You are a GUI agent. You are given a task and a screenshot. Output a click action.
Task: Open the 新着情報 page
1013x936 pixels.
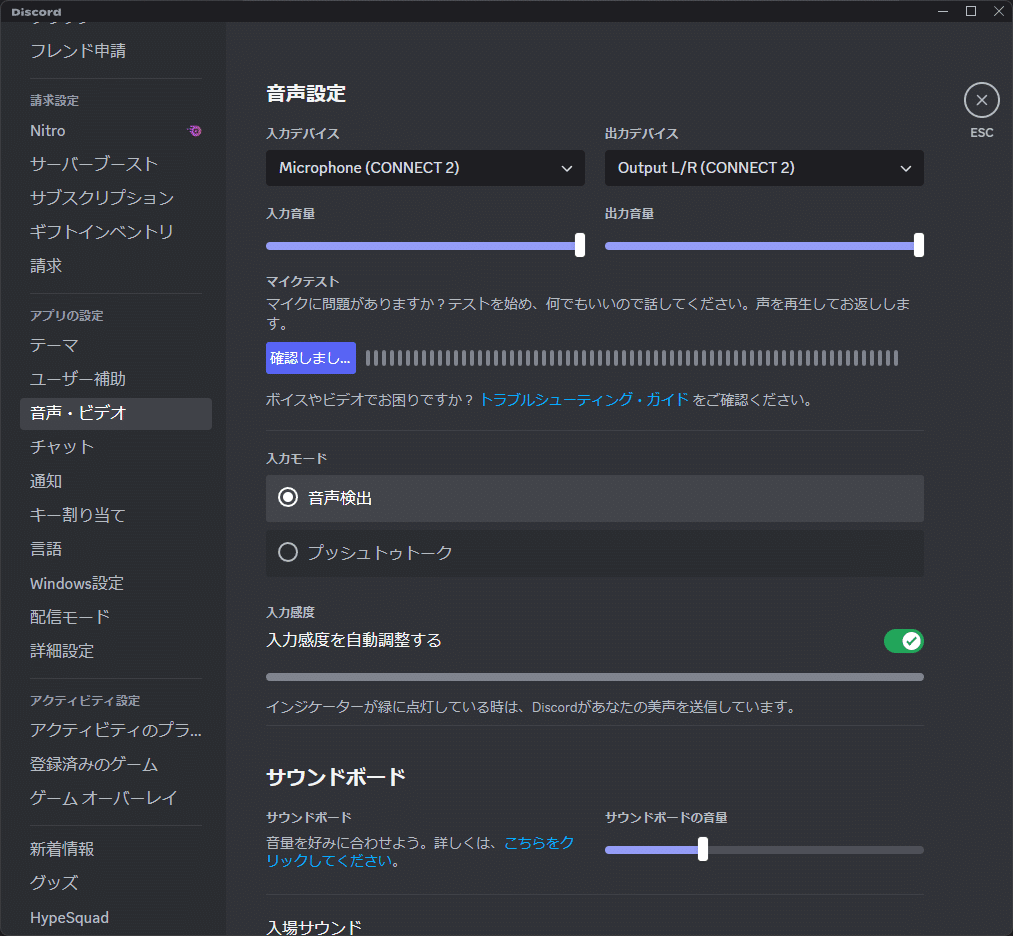62,849
